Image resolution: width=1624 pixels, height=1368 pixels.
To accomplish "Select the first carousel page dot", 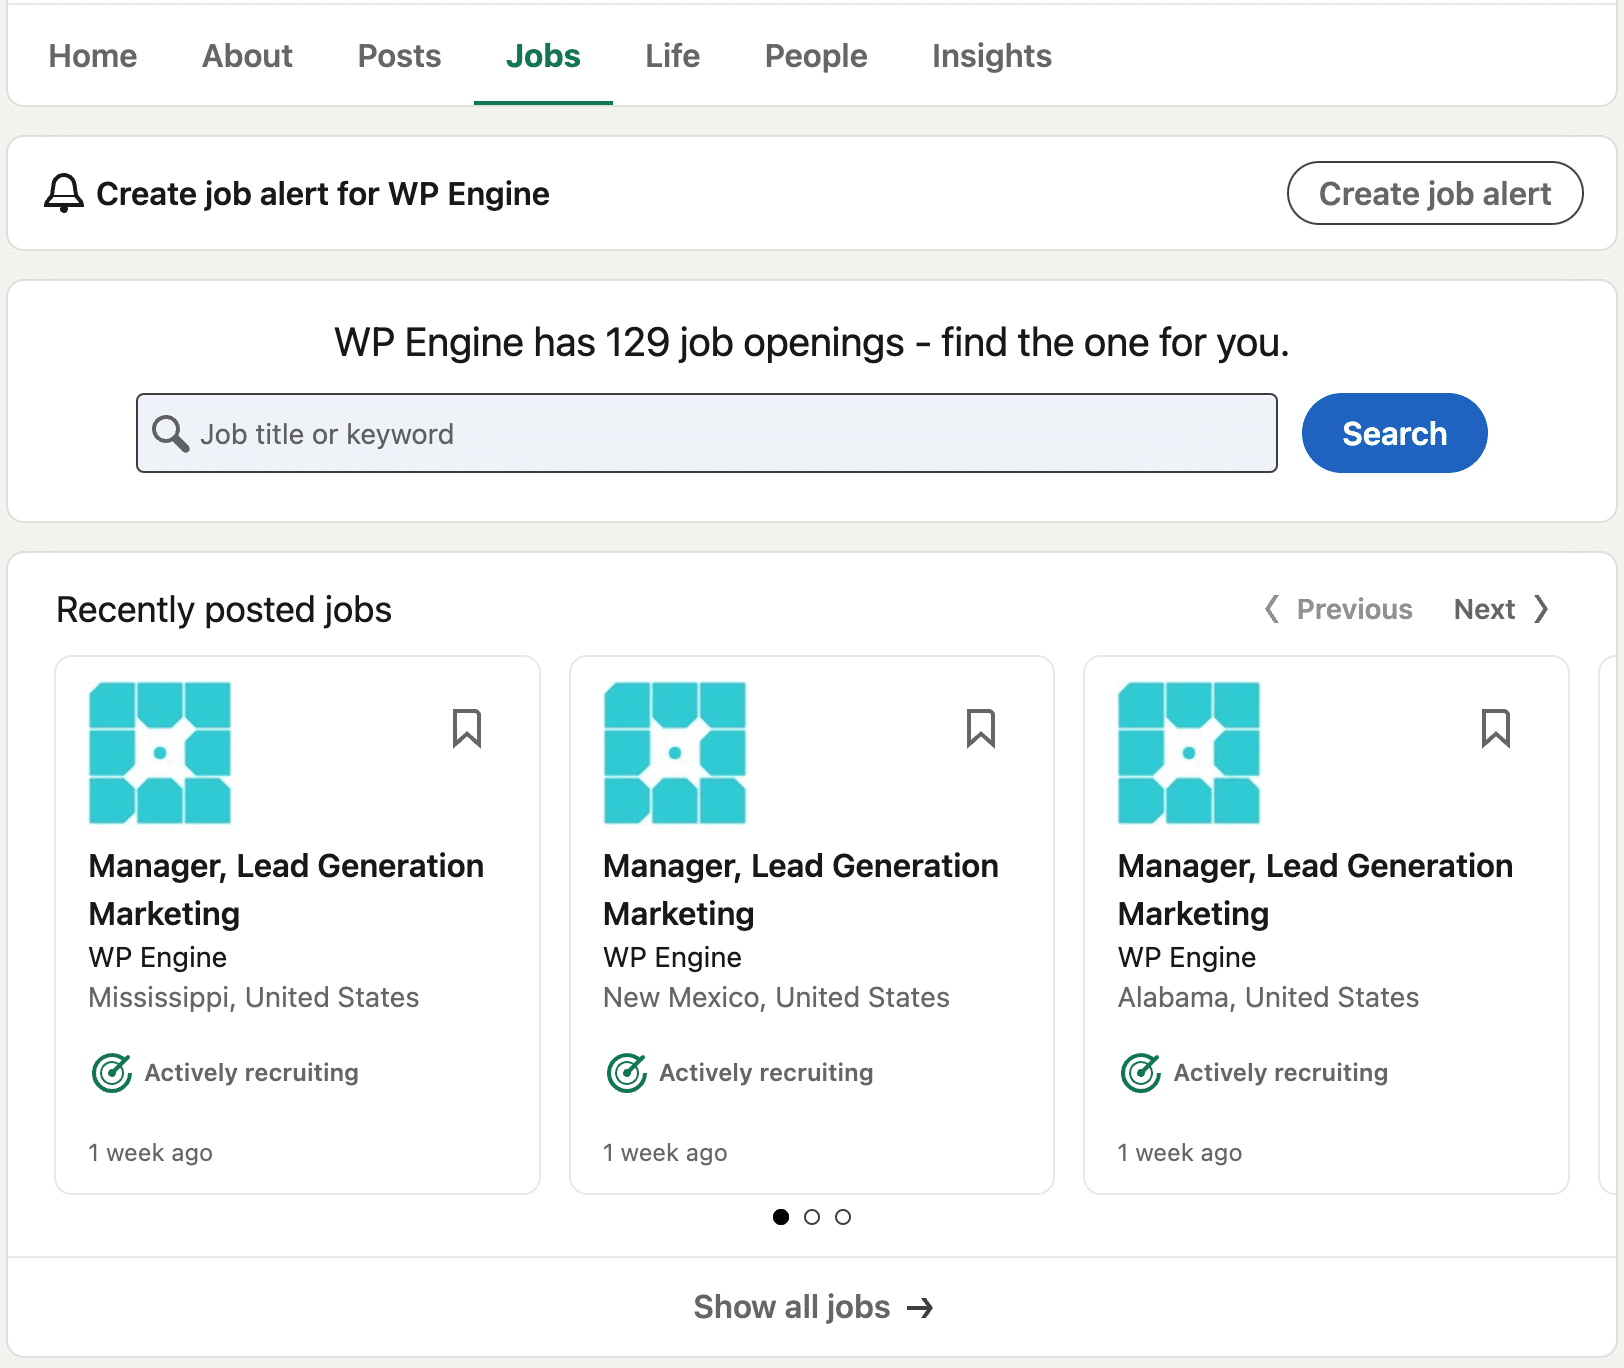I will (781, 1217).
